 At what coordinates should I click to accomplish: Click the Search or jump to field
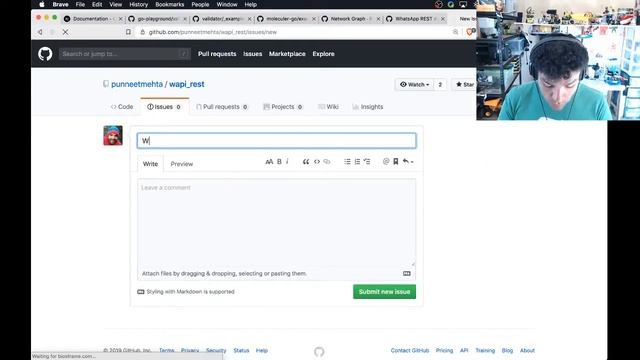pyautogui.click(x=124, y=54)
